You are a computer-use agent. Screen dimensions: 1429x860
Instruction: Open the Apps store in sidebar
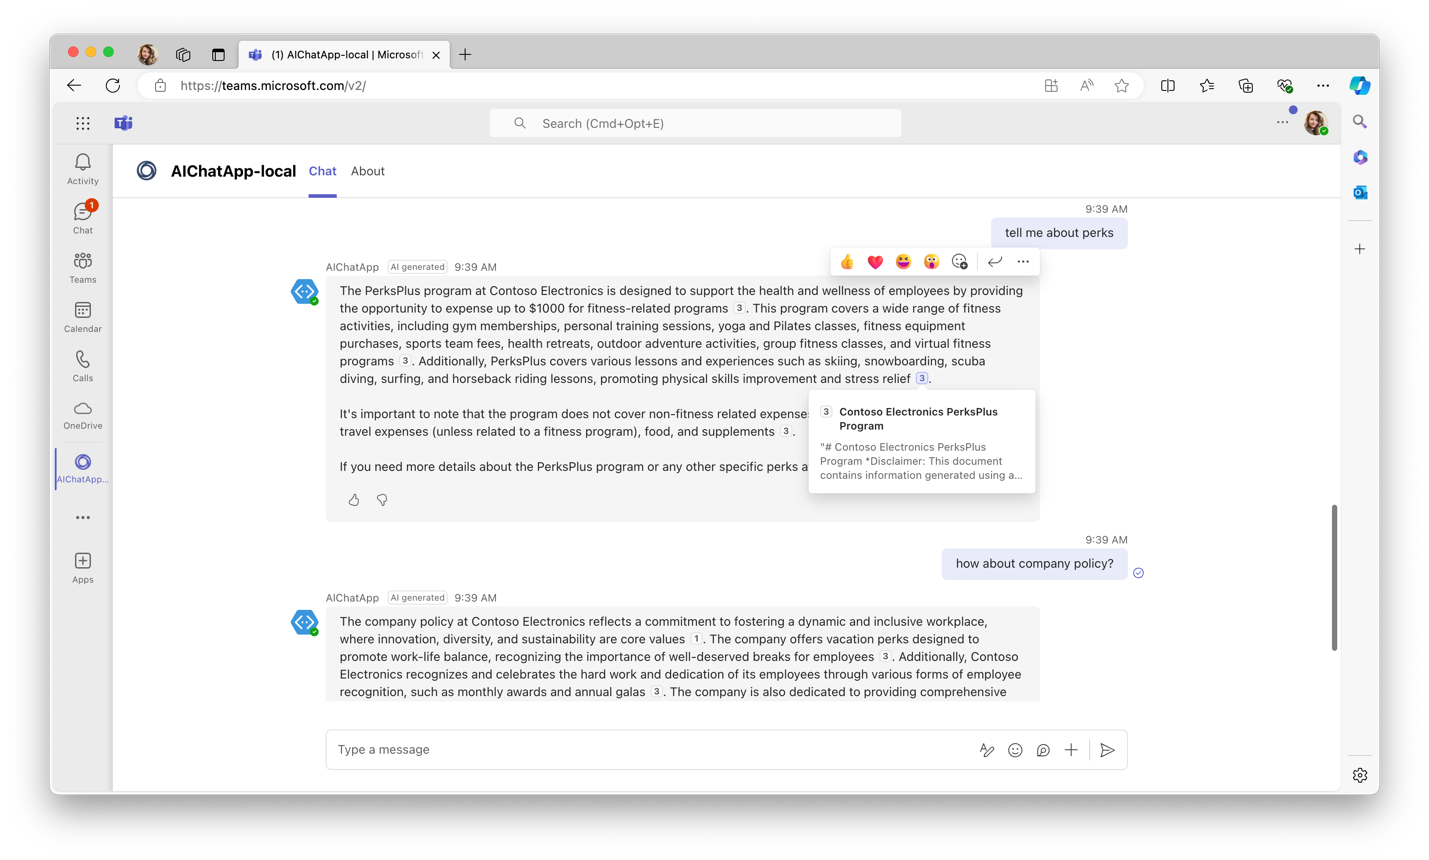[83, 567]
